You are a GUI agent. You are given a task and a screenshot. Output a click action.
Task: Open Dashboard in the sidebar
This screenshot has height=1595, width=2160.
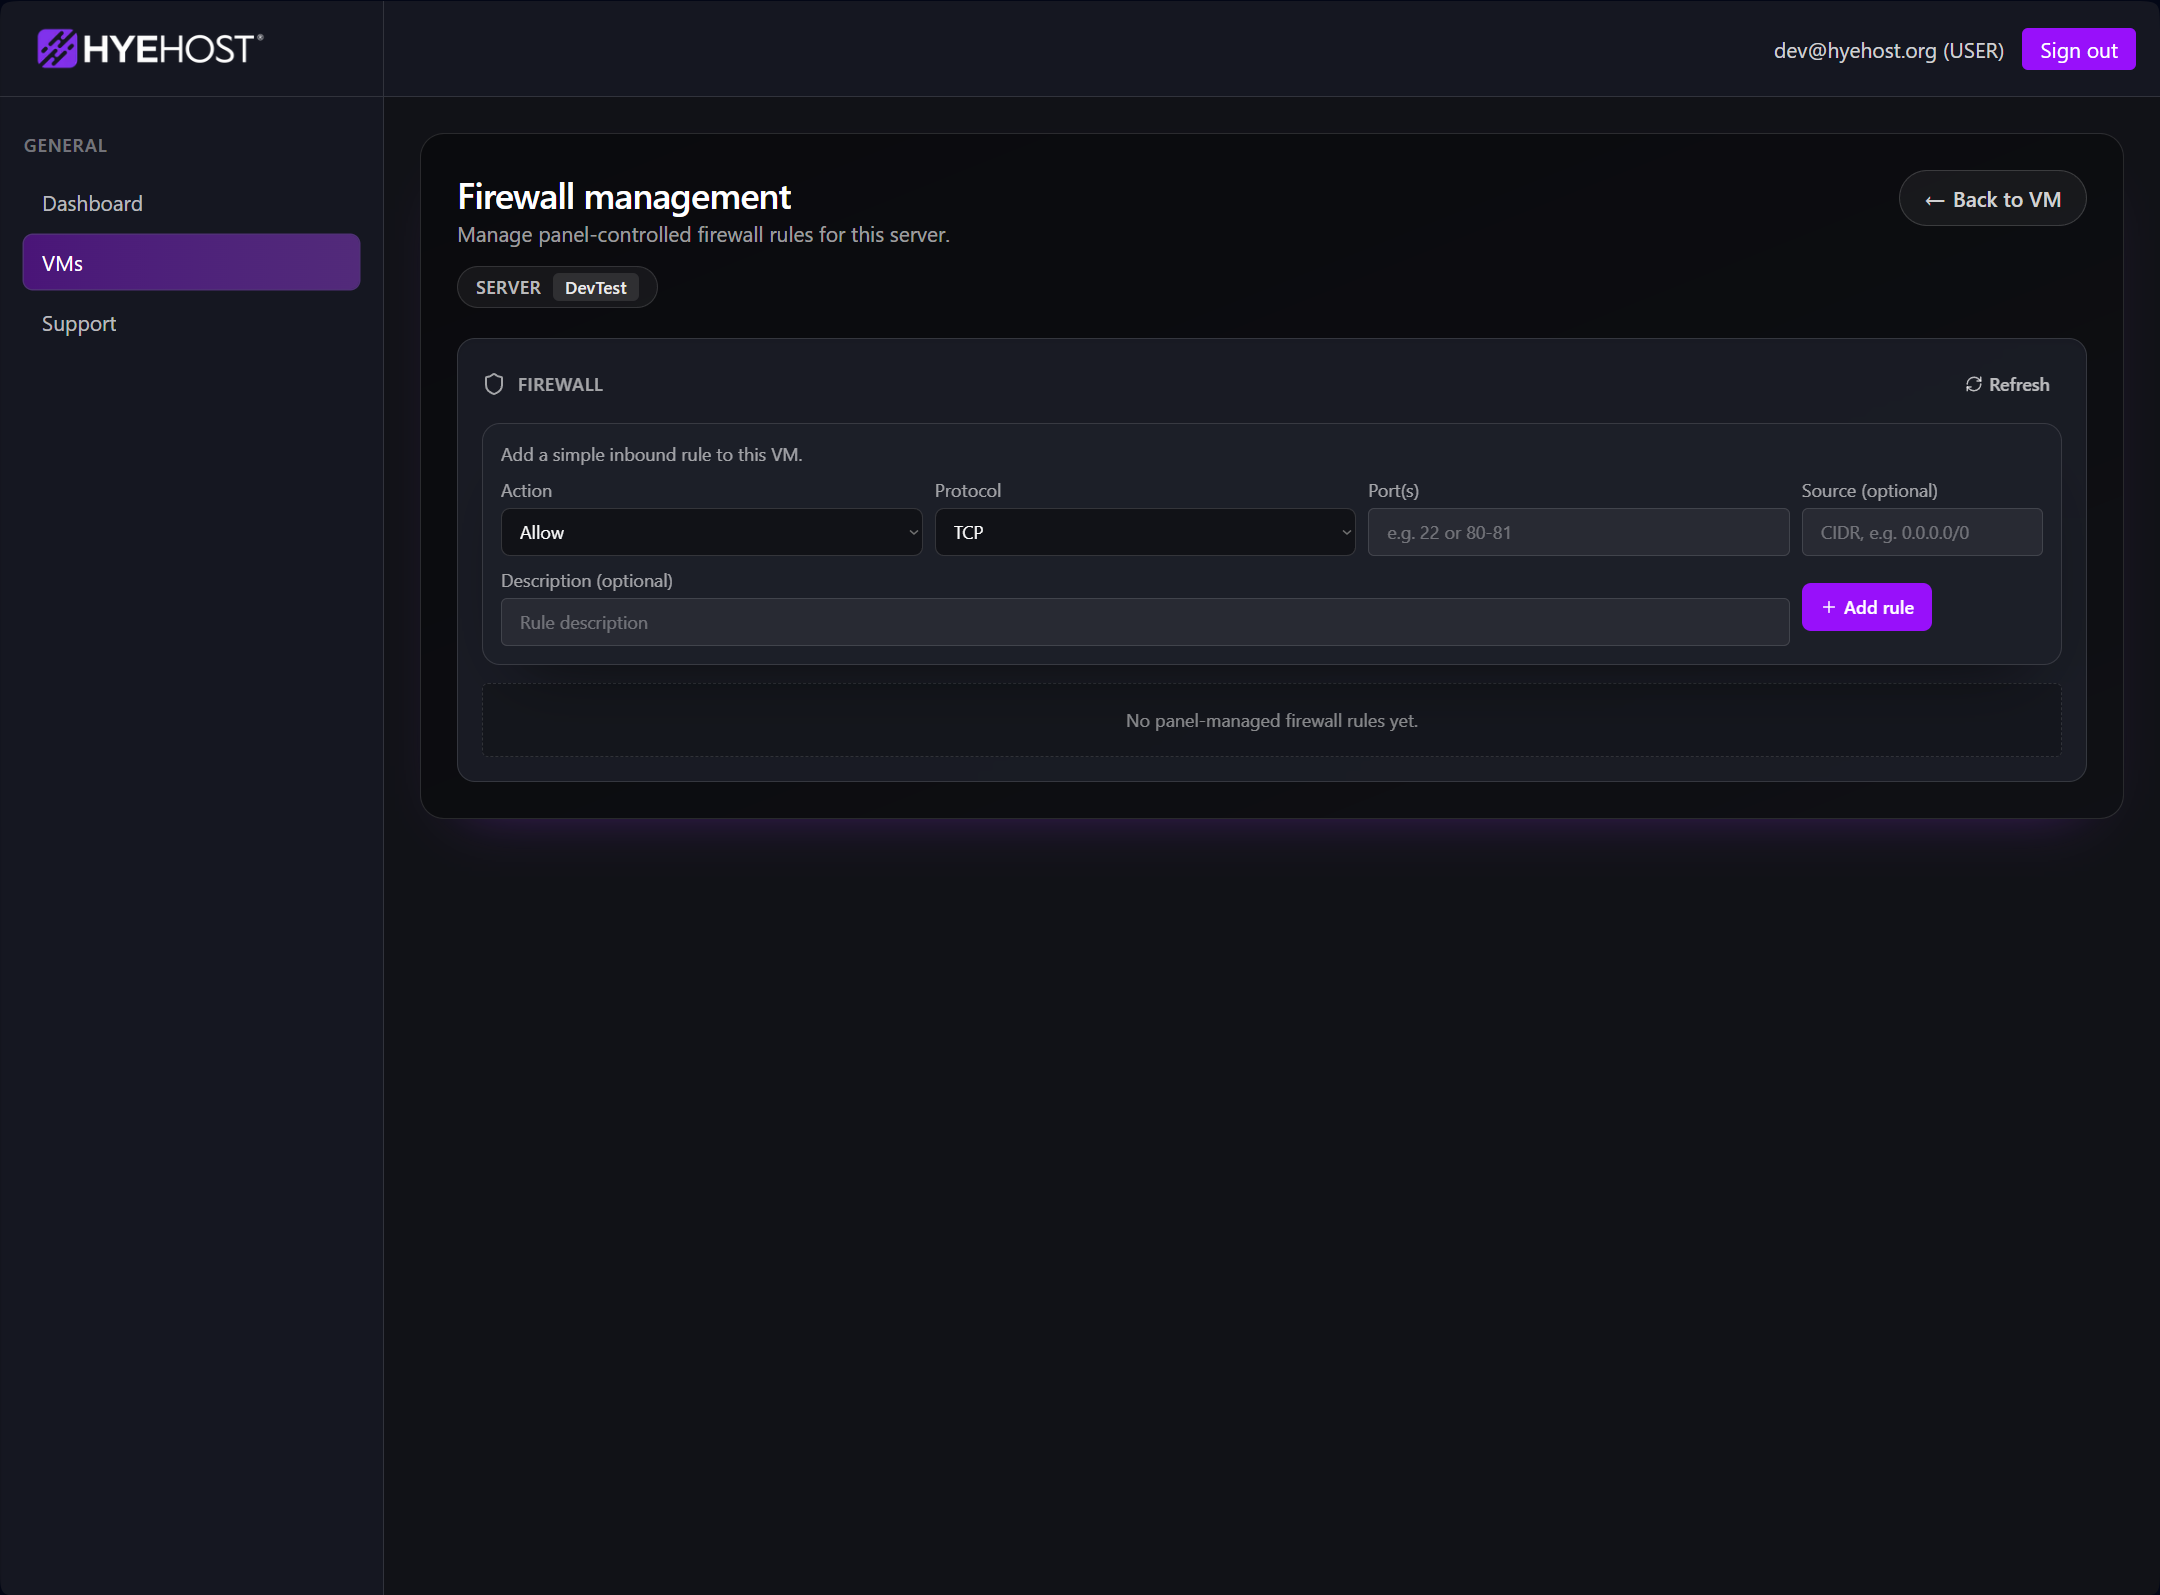click(x=92, y=203)
